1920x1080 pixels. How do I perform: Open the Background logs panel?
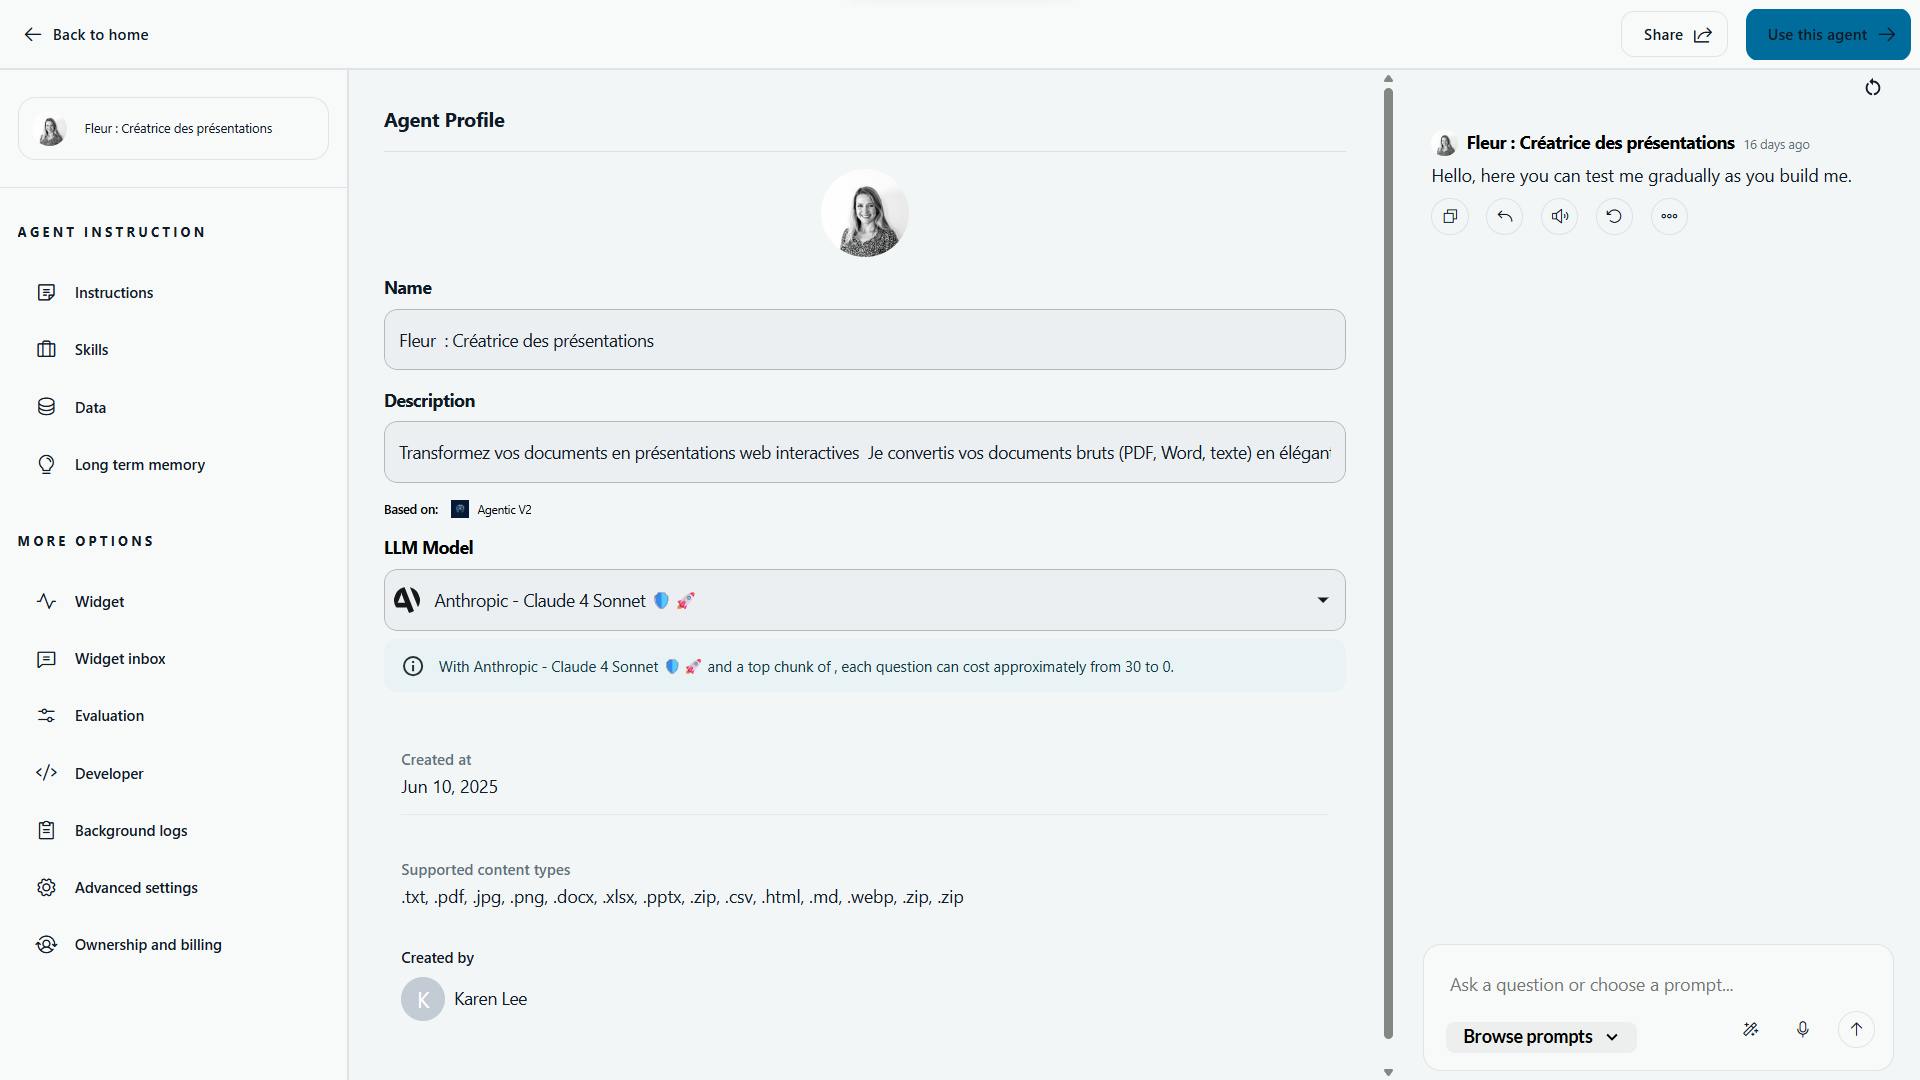[130, 830]
